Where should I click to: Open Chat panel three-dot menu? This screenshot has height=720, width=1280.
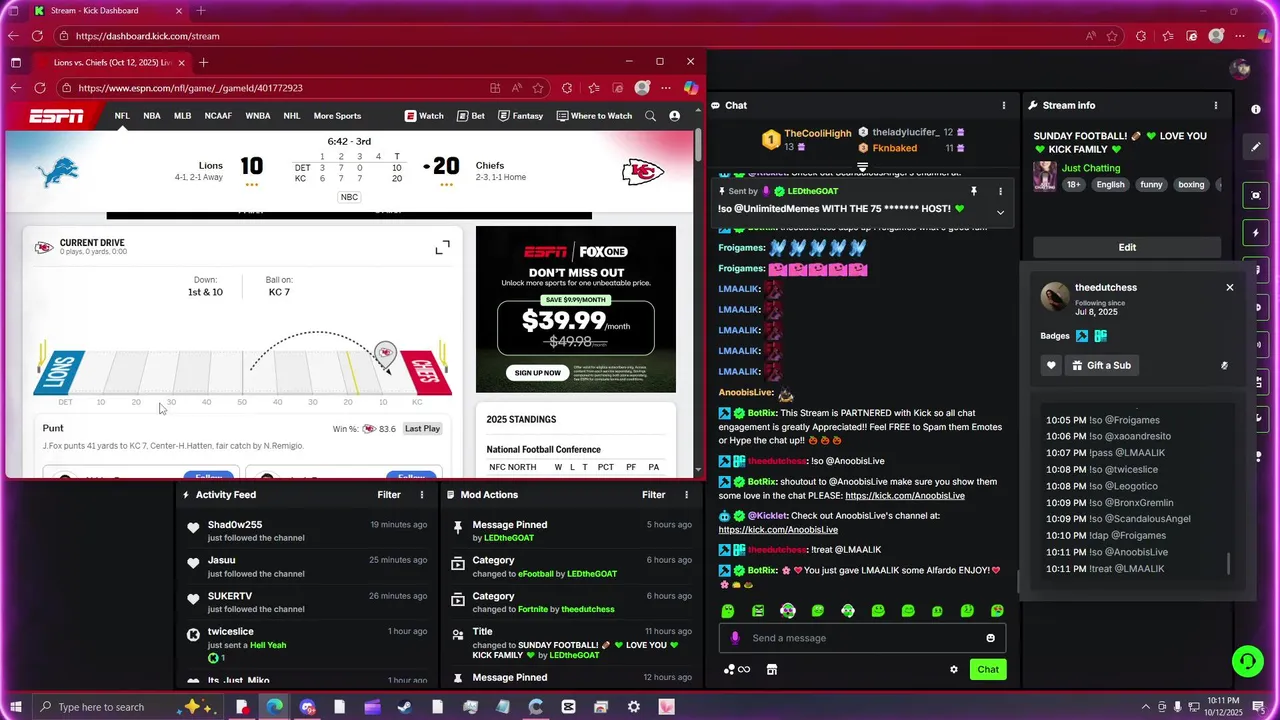click(x=1004, y=105)
